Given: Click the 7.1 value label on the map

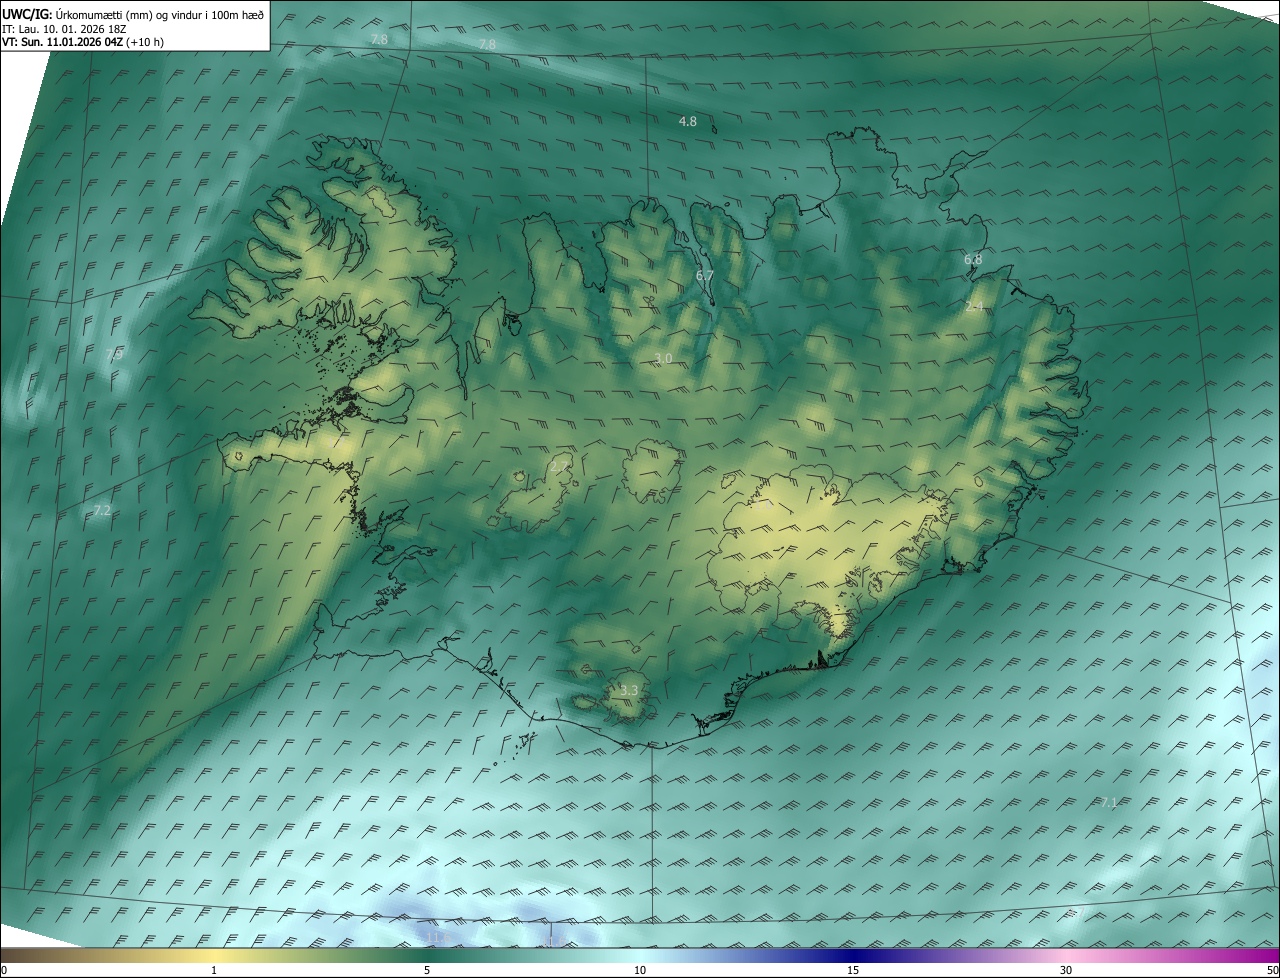Looking at the screenshot, I should point(1108,802).
